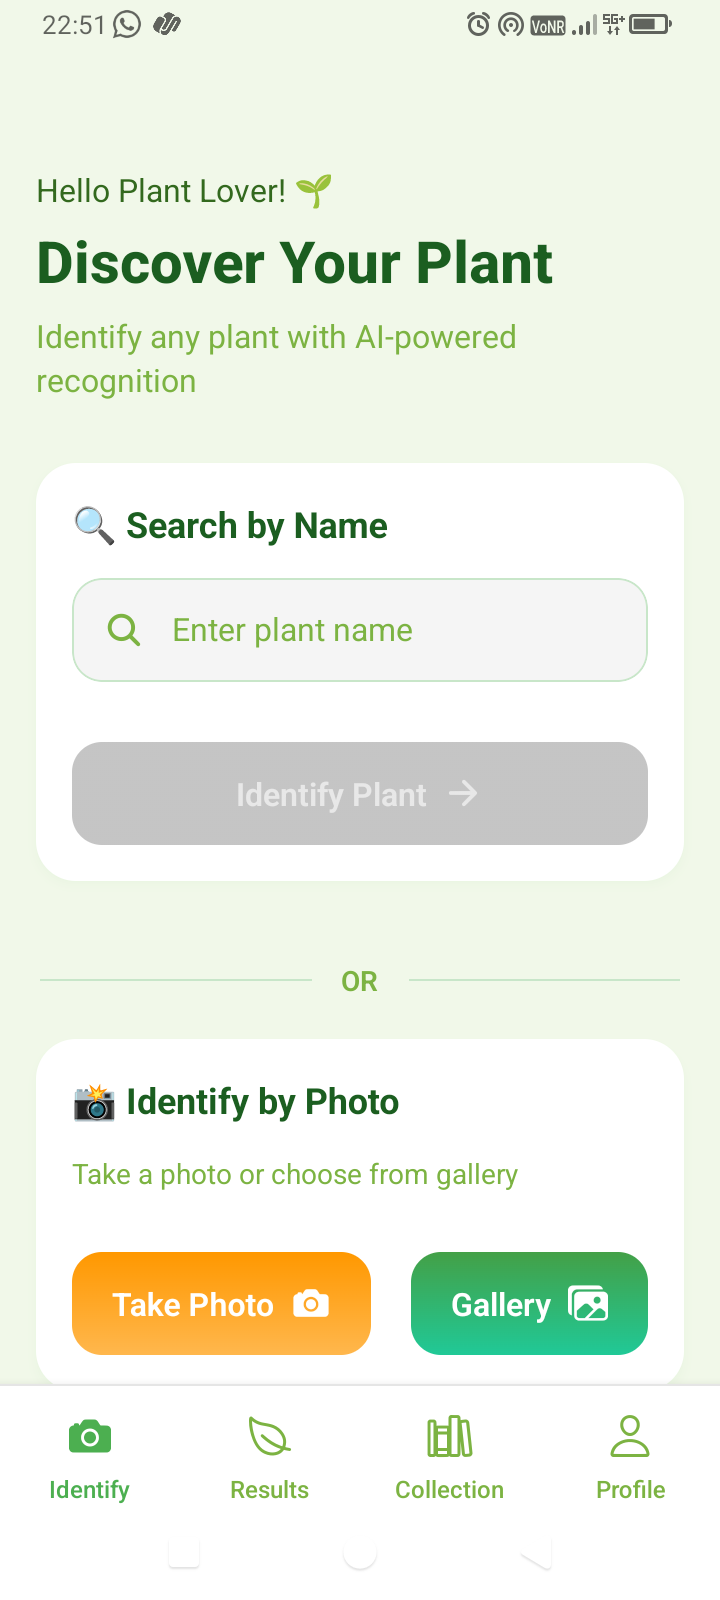Click the green search icon in input
Image resolution: width=720 pixels, height=1600 pixels.
[x=124, y=630]
